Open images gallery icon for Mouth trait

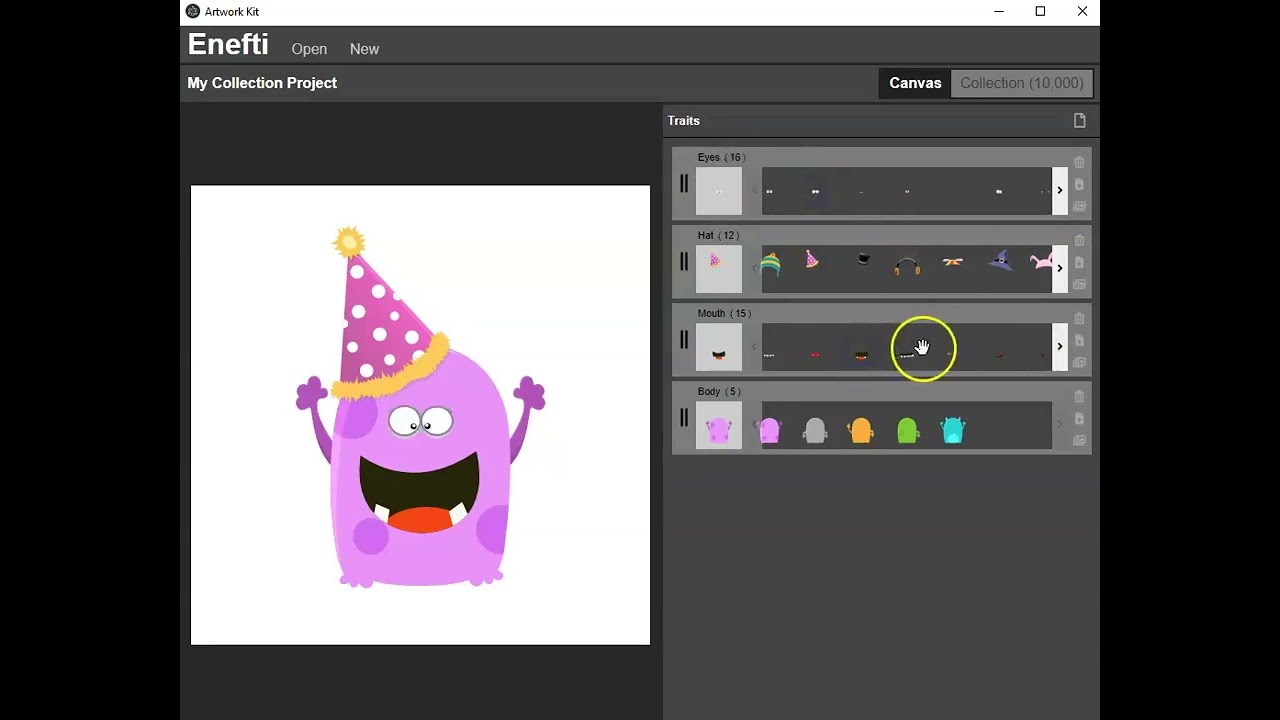pyautogui.click(x=1079, y=362)
